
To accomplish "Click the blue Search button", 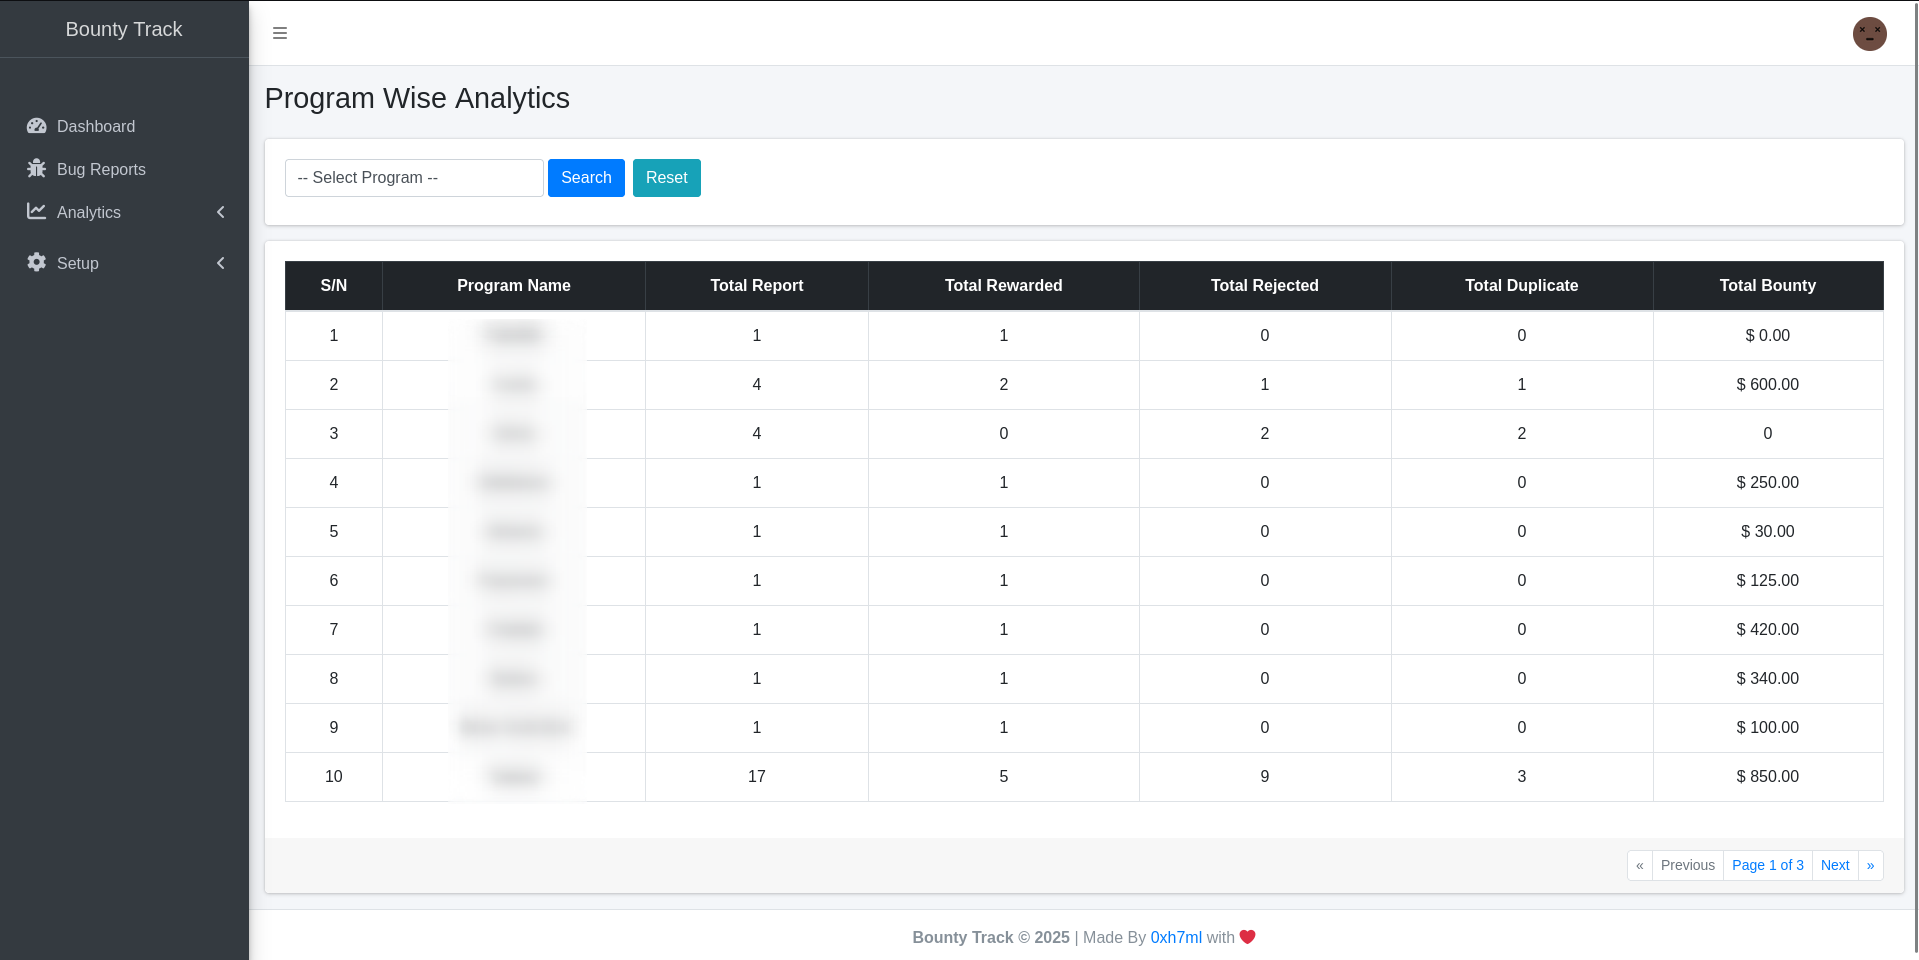I will 586,178.
